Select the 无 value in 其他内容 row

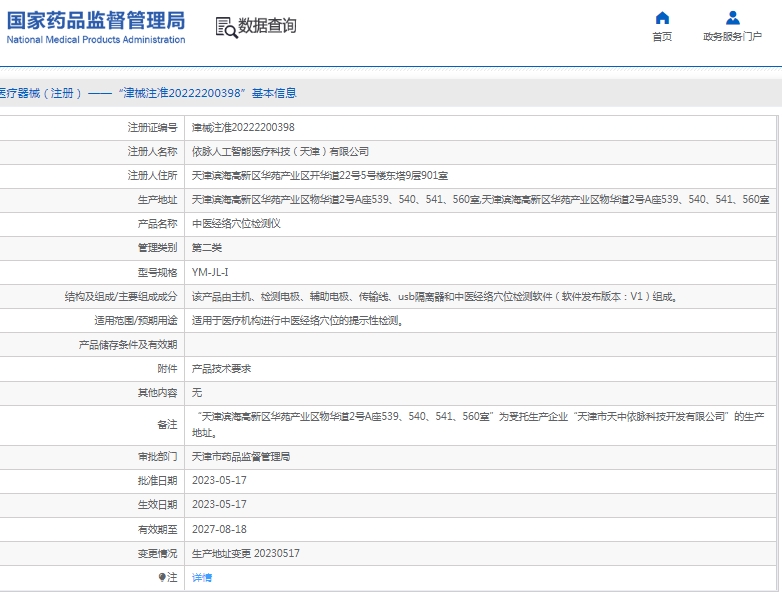point(197,393)
